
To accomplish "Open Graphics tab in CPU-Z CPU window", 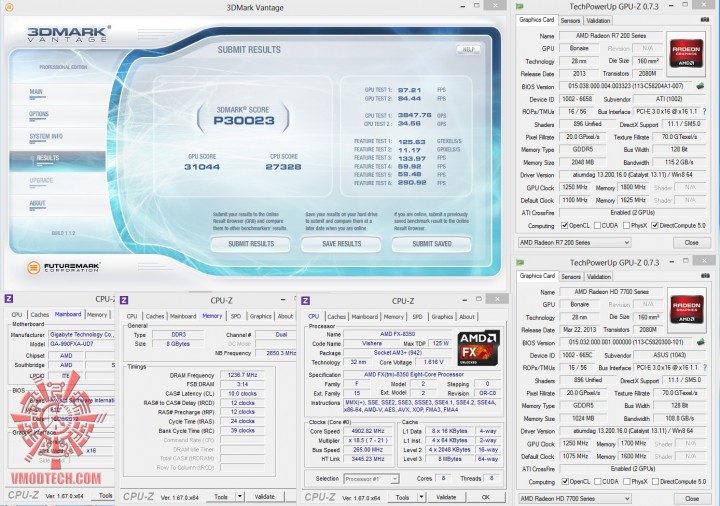I will 442,316.
